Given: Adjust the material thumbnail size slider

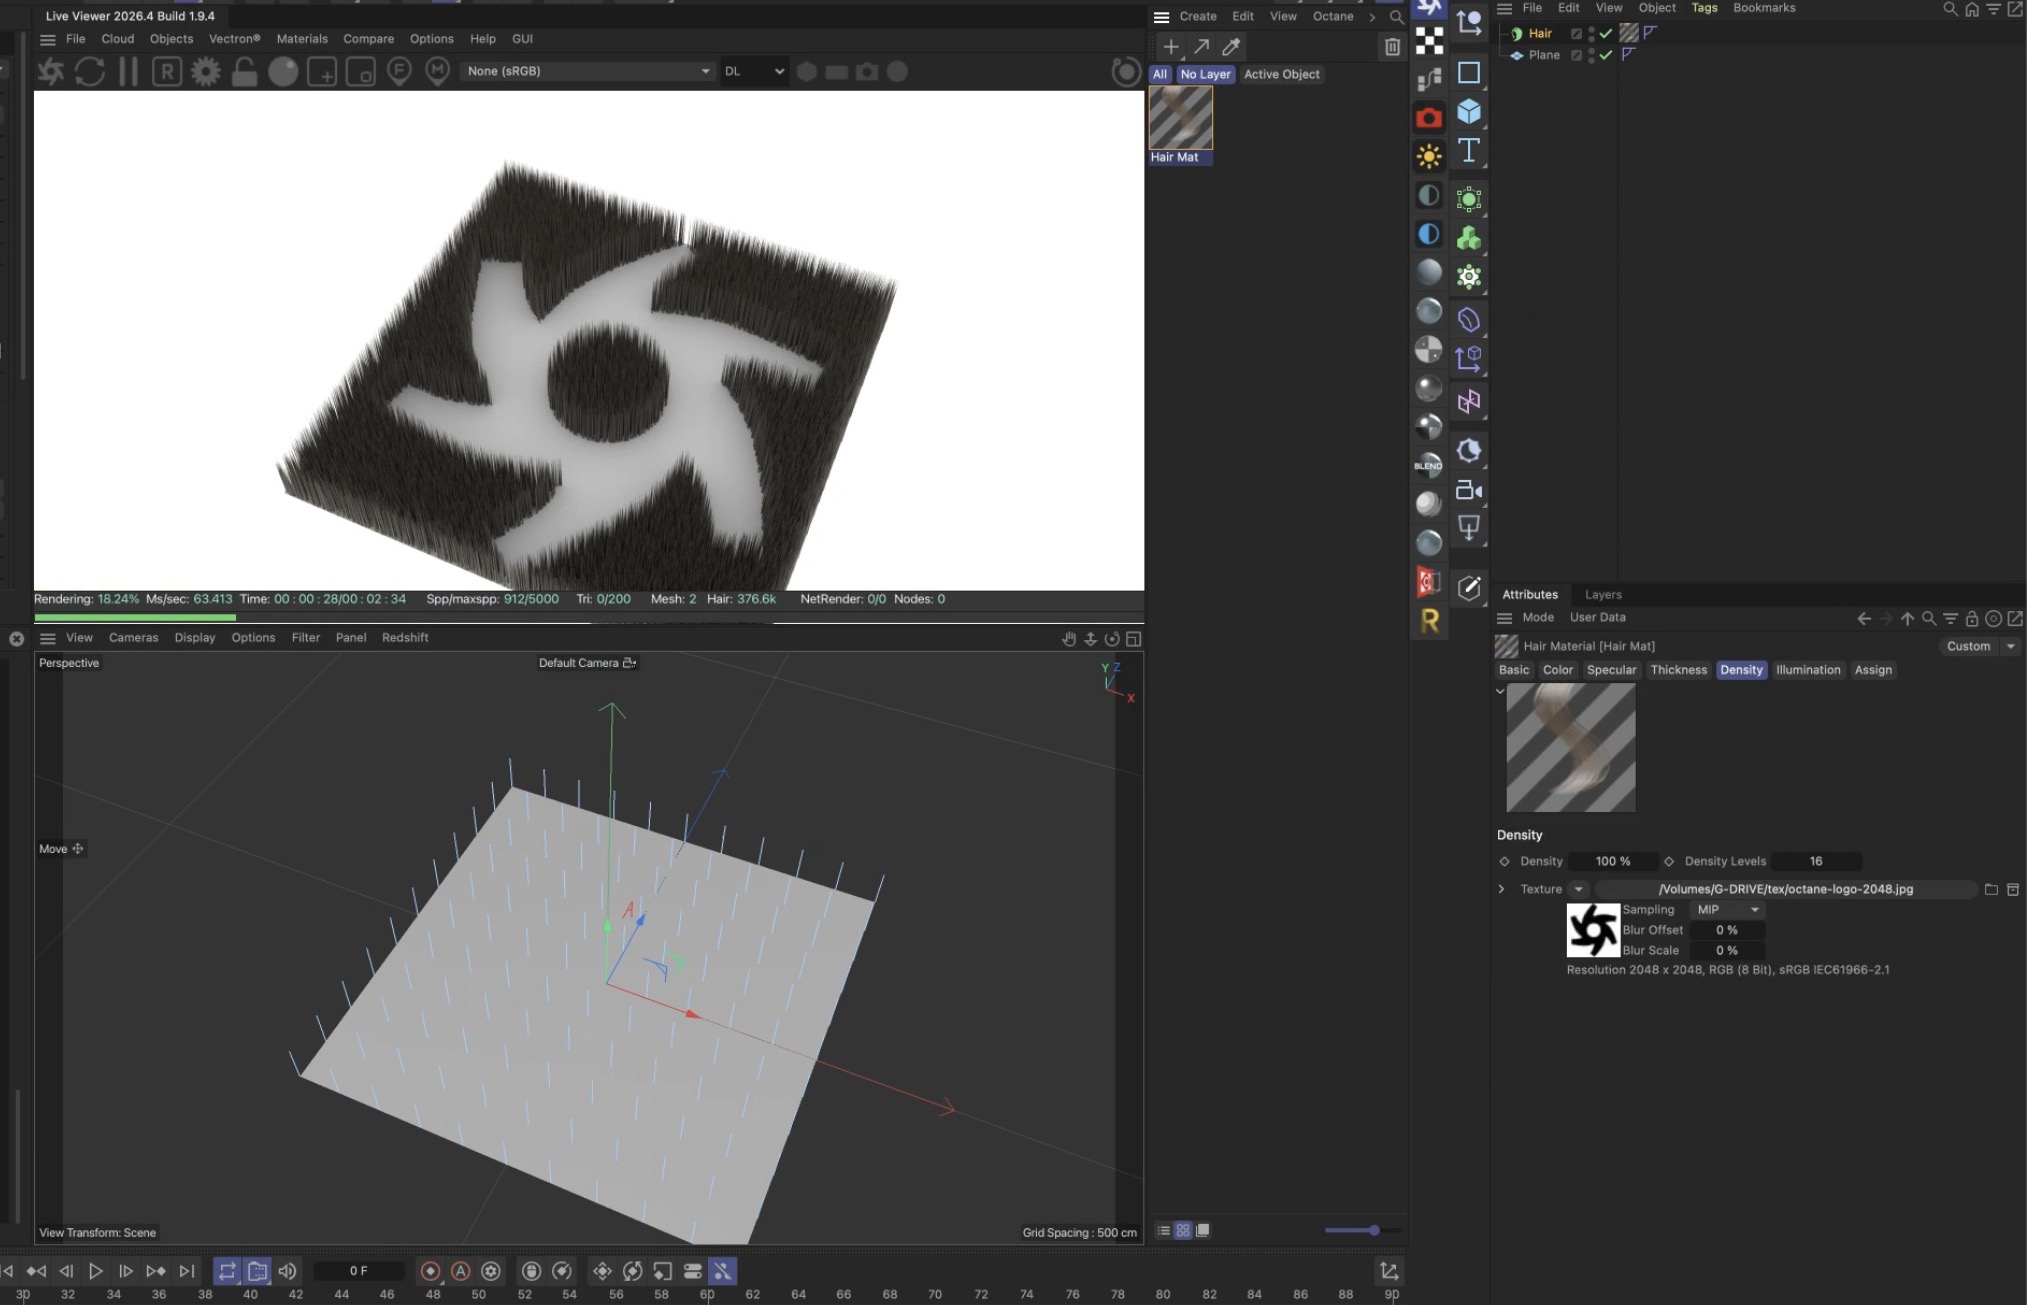Looking at the screenshot, I should (1362, 1230).
